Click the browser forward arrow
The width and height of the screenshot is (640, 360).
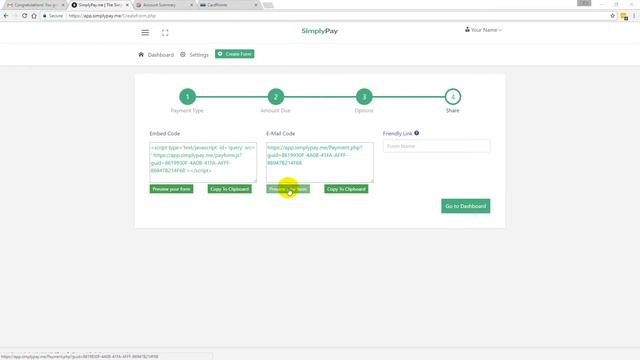pyautogui.click(x=15, y=16)
